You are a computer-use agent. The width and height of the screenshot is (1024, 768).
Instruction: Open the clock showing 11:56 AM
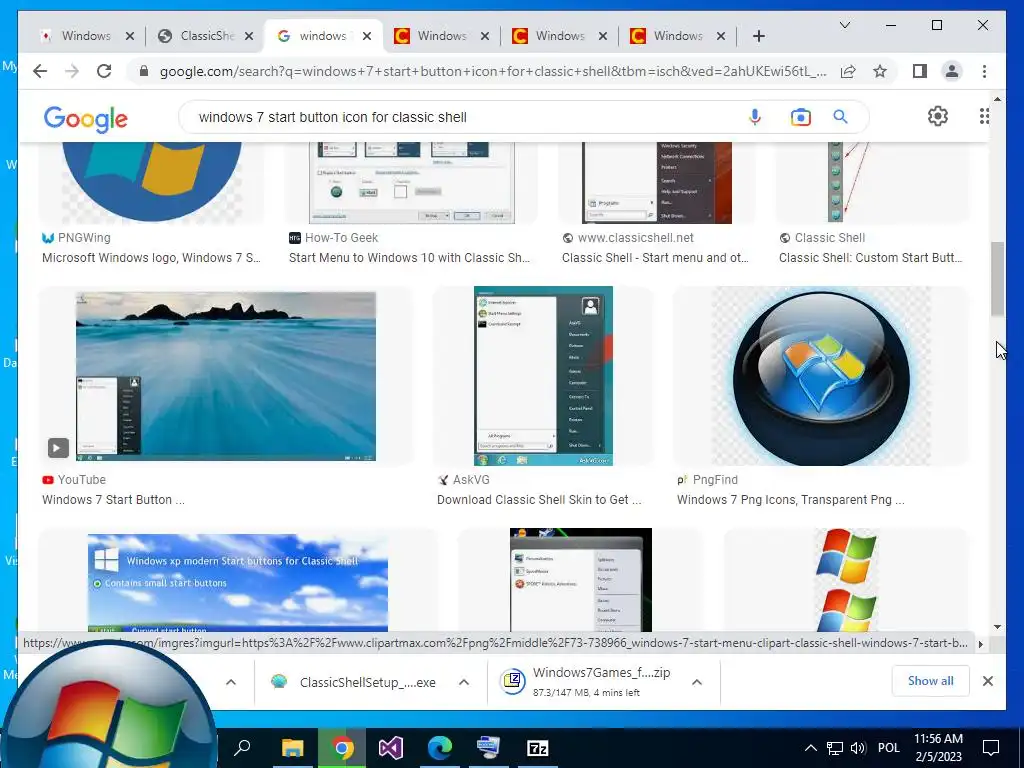pyautogui.click(x=938, y=748)
